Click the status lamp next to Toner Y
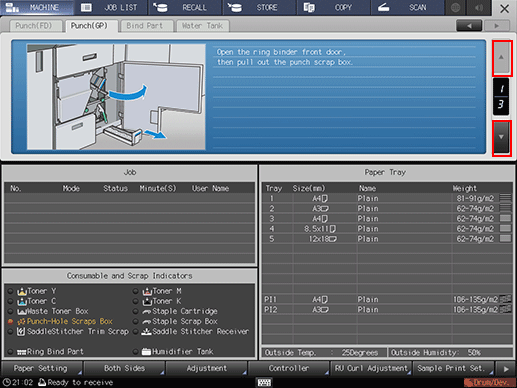The height and width of the screenshot is (388, 517). [x=10, y=291]
